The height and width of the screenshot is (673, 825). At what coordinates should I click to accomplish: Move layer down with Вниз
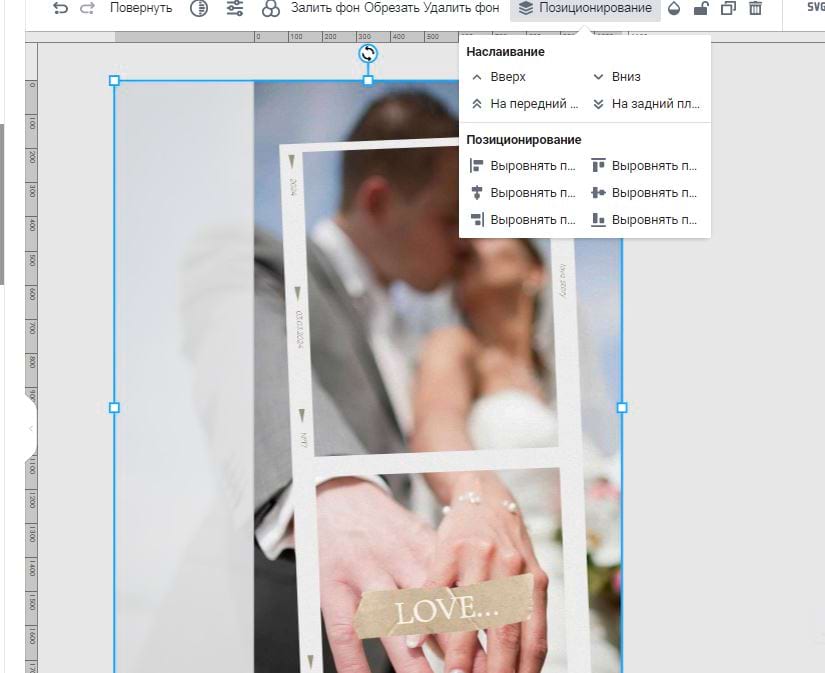click(x=616, y=77)
